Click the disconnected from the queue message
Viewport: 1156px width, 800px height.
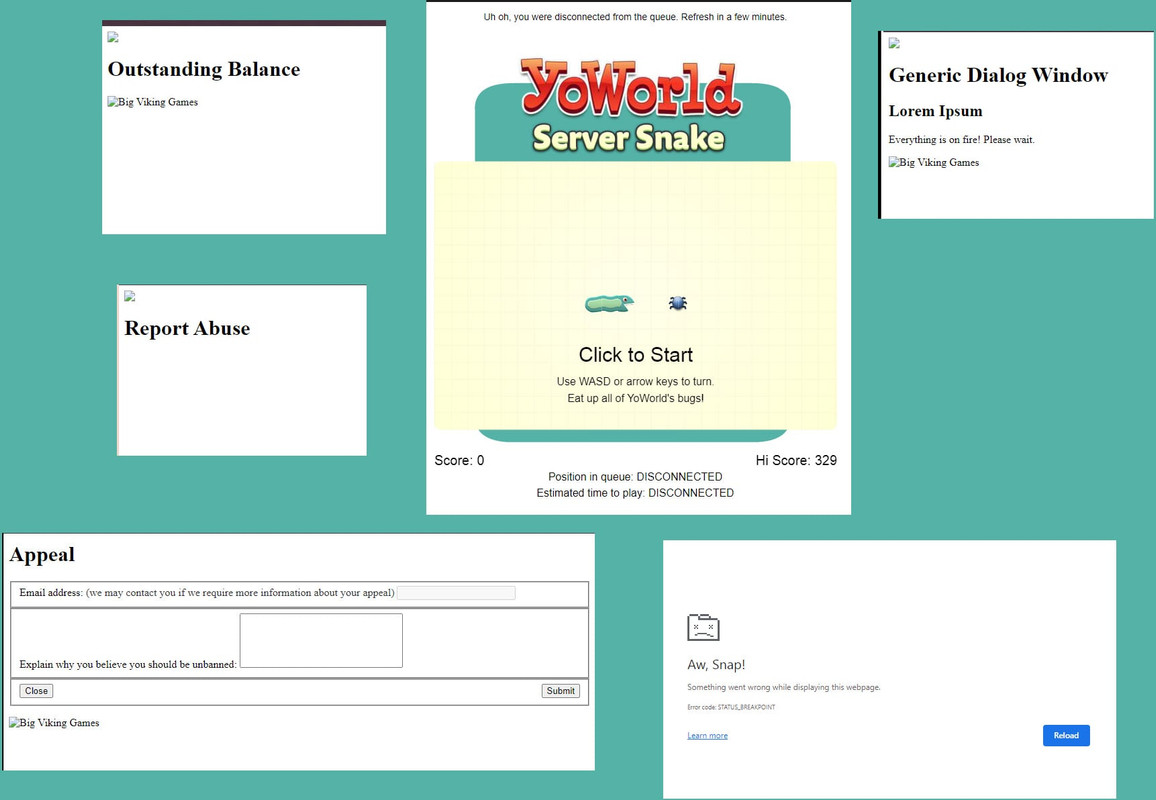pyautogui.click(x=636, y=16)
